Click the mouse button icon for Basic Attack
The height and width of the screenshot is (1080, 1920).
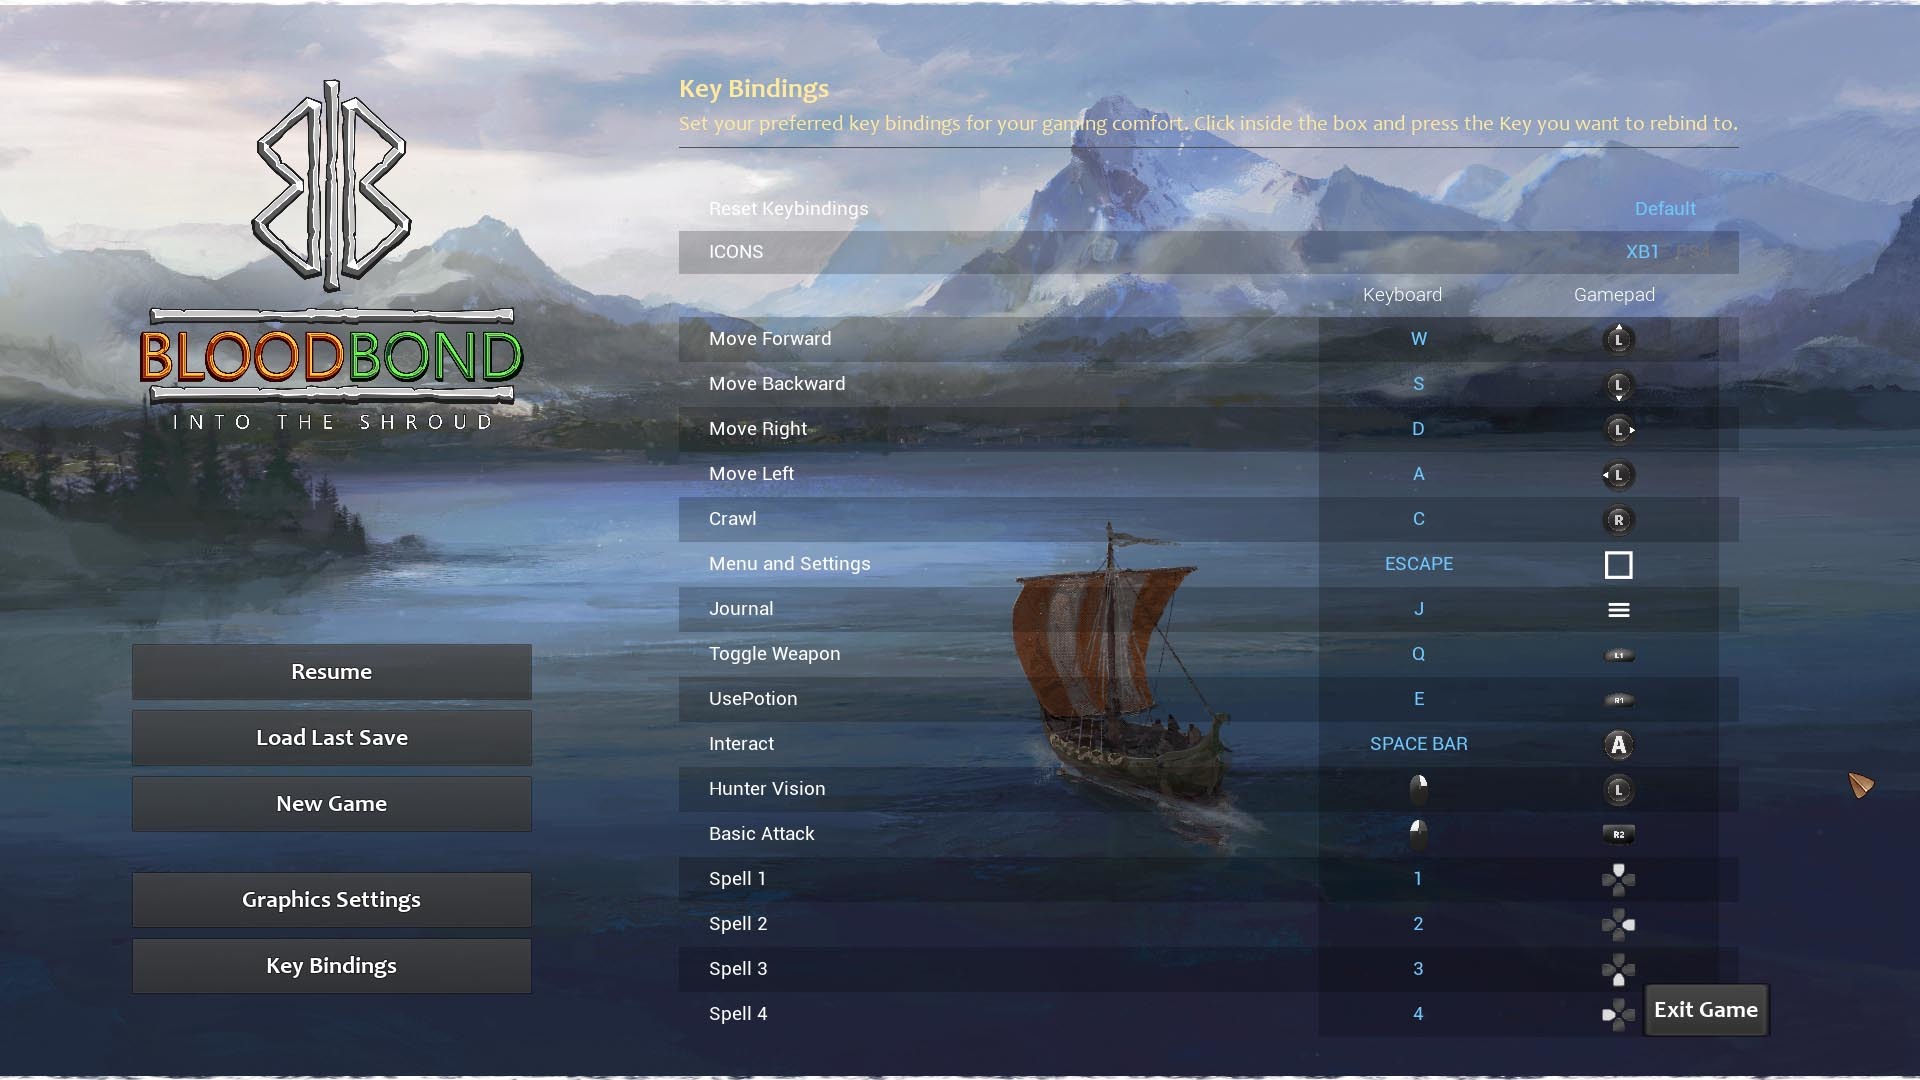click(1418, 834)
